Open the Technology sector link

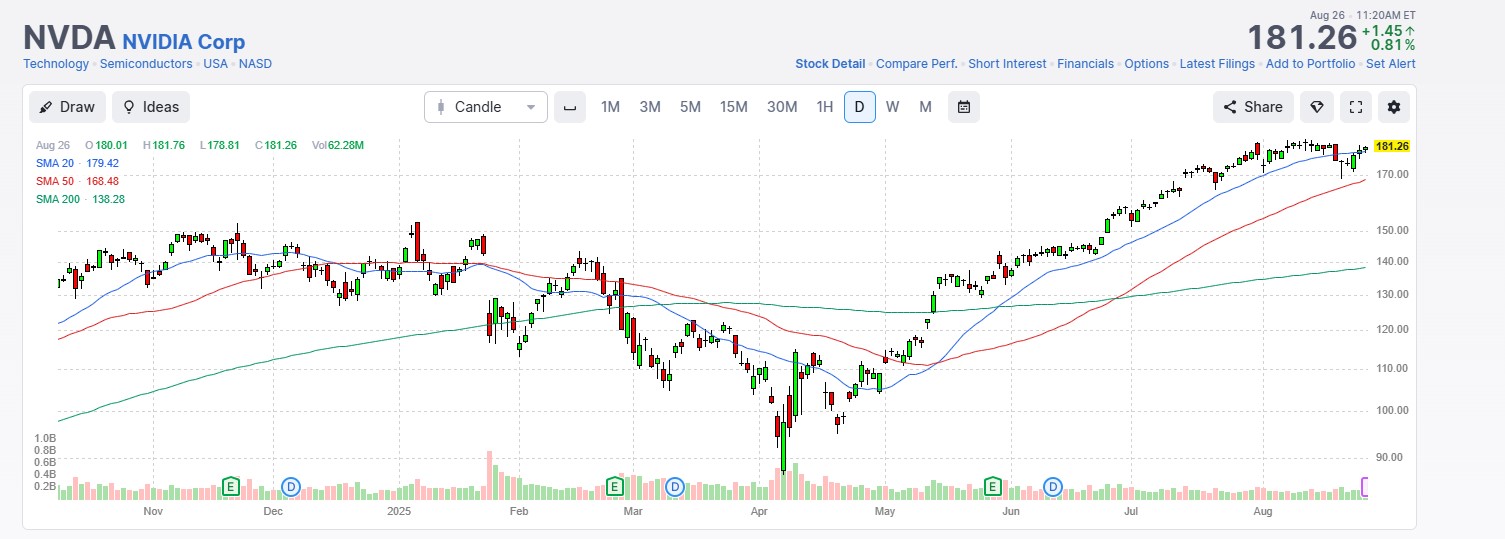point(56,64)
